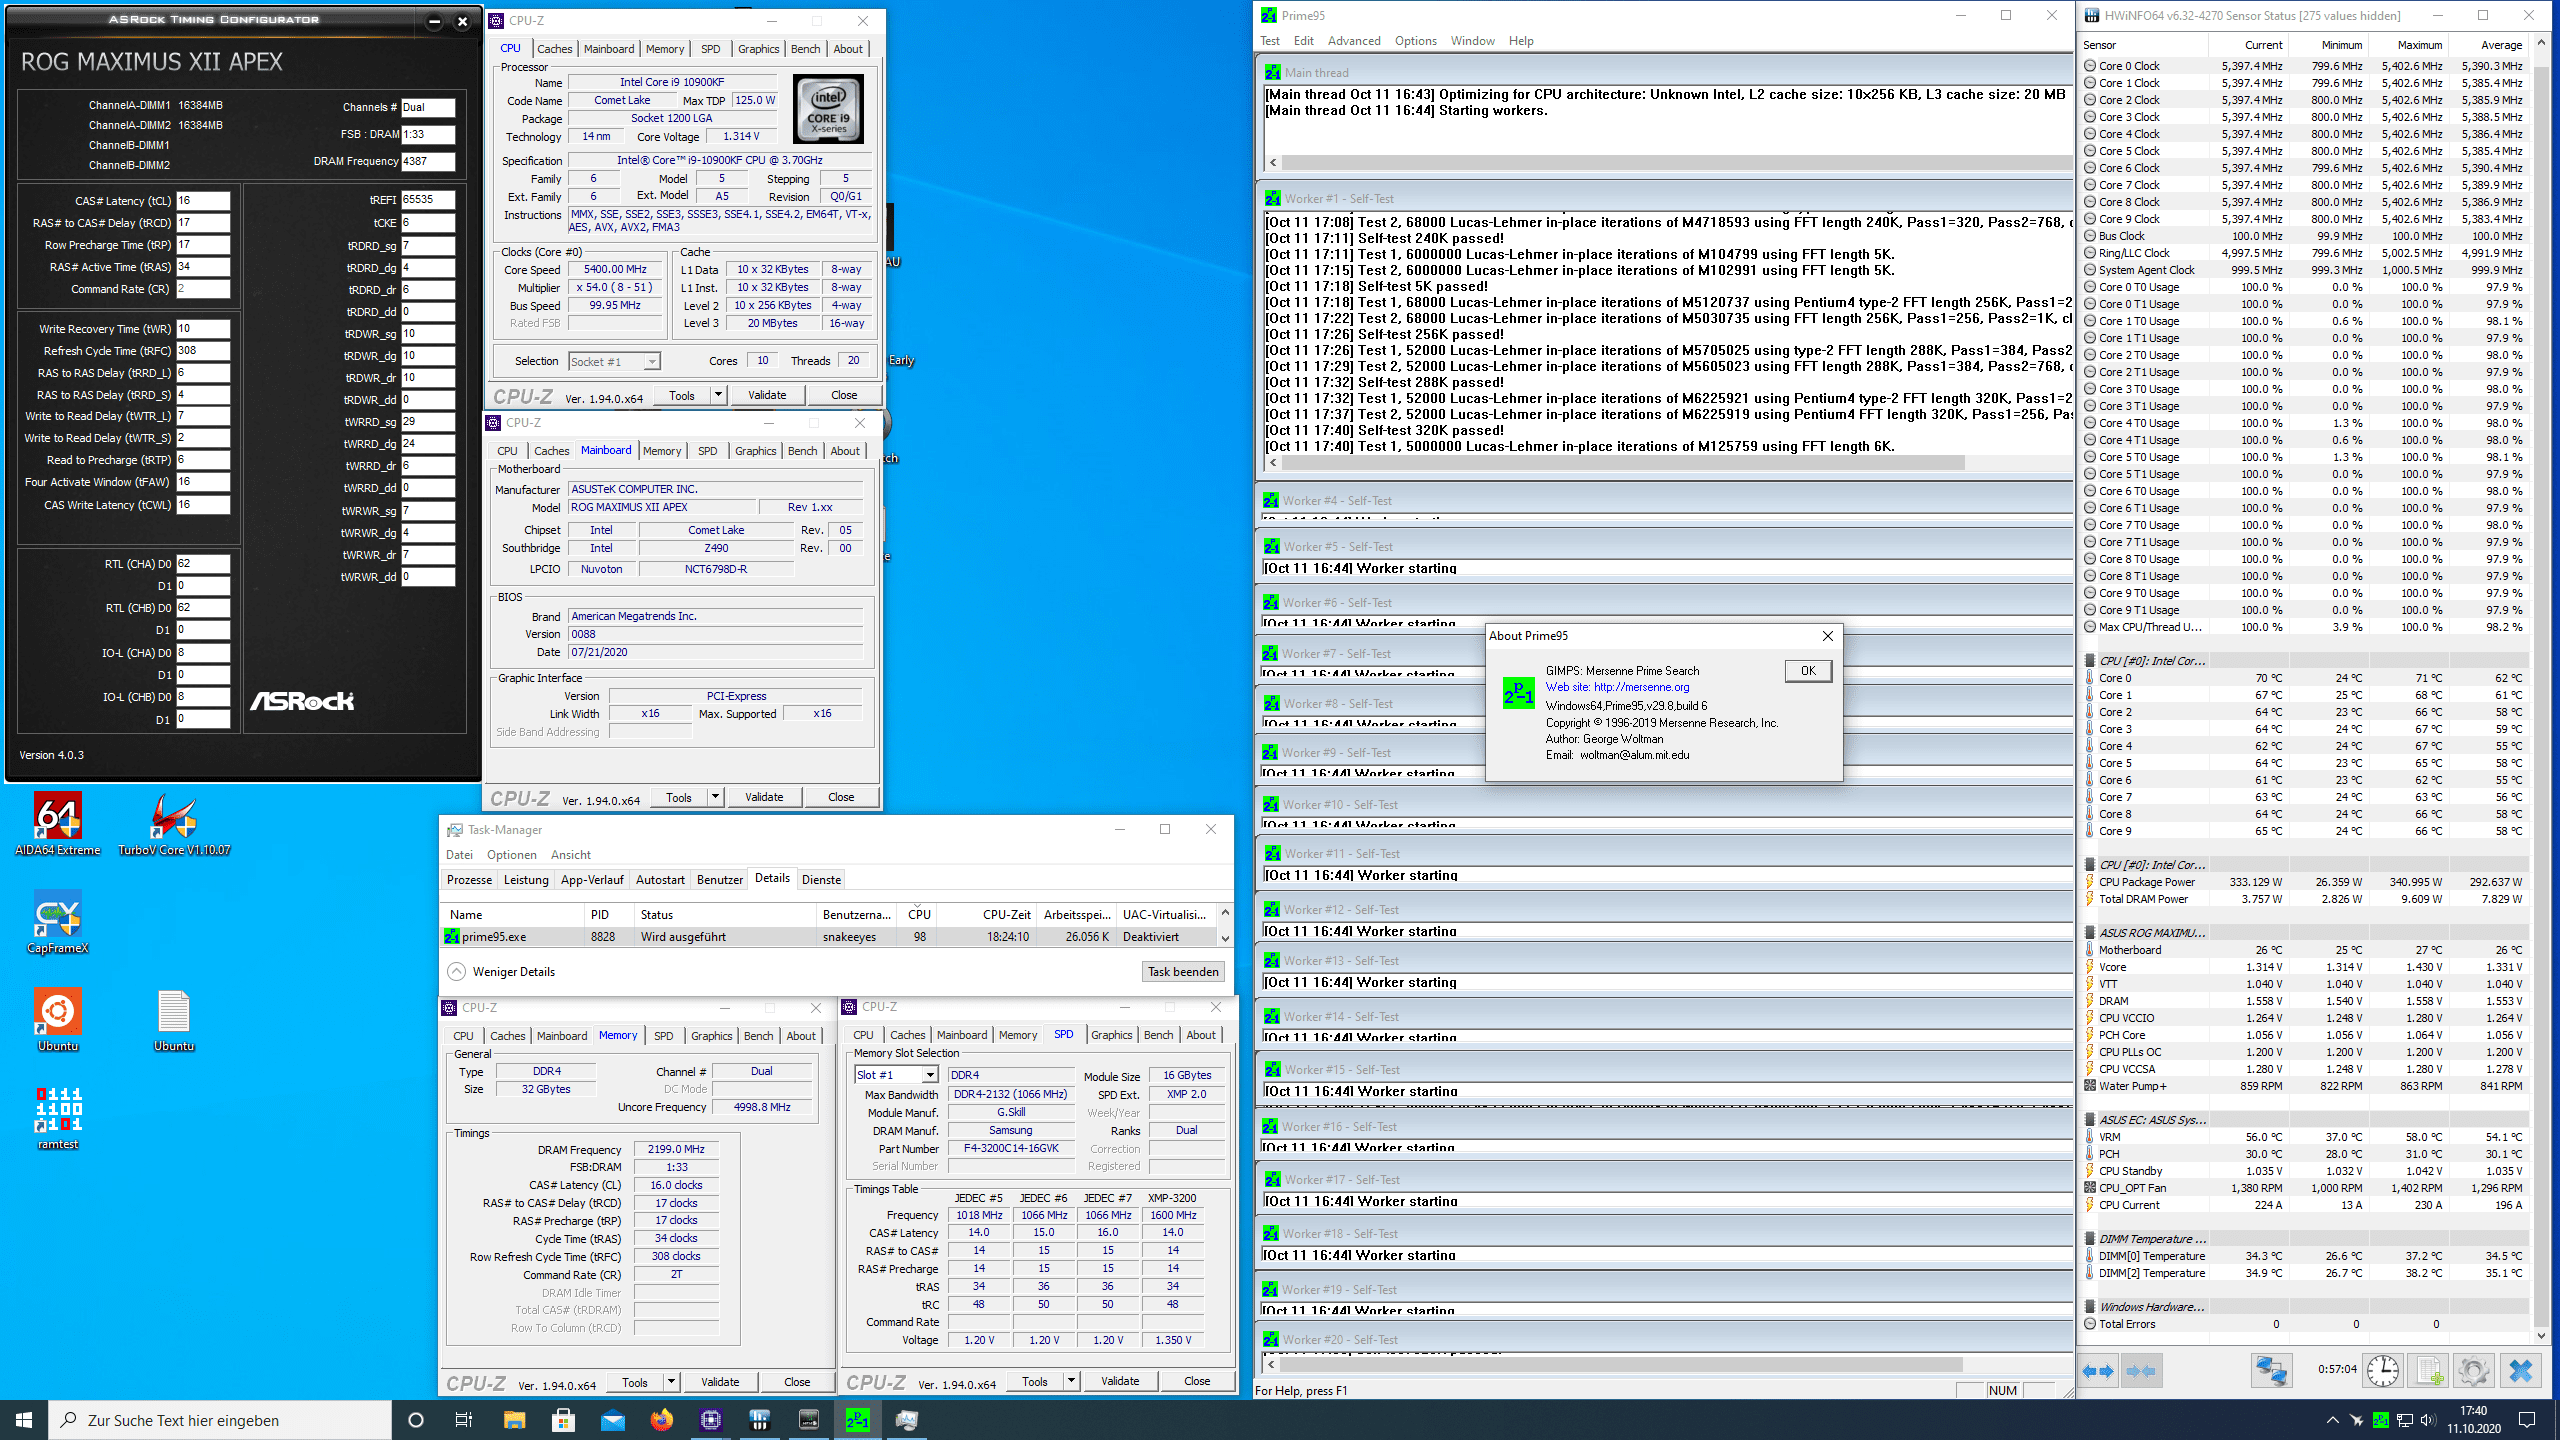
Task: Open mersenne.org web site link
Action: (1640, 687)
